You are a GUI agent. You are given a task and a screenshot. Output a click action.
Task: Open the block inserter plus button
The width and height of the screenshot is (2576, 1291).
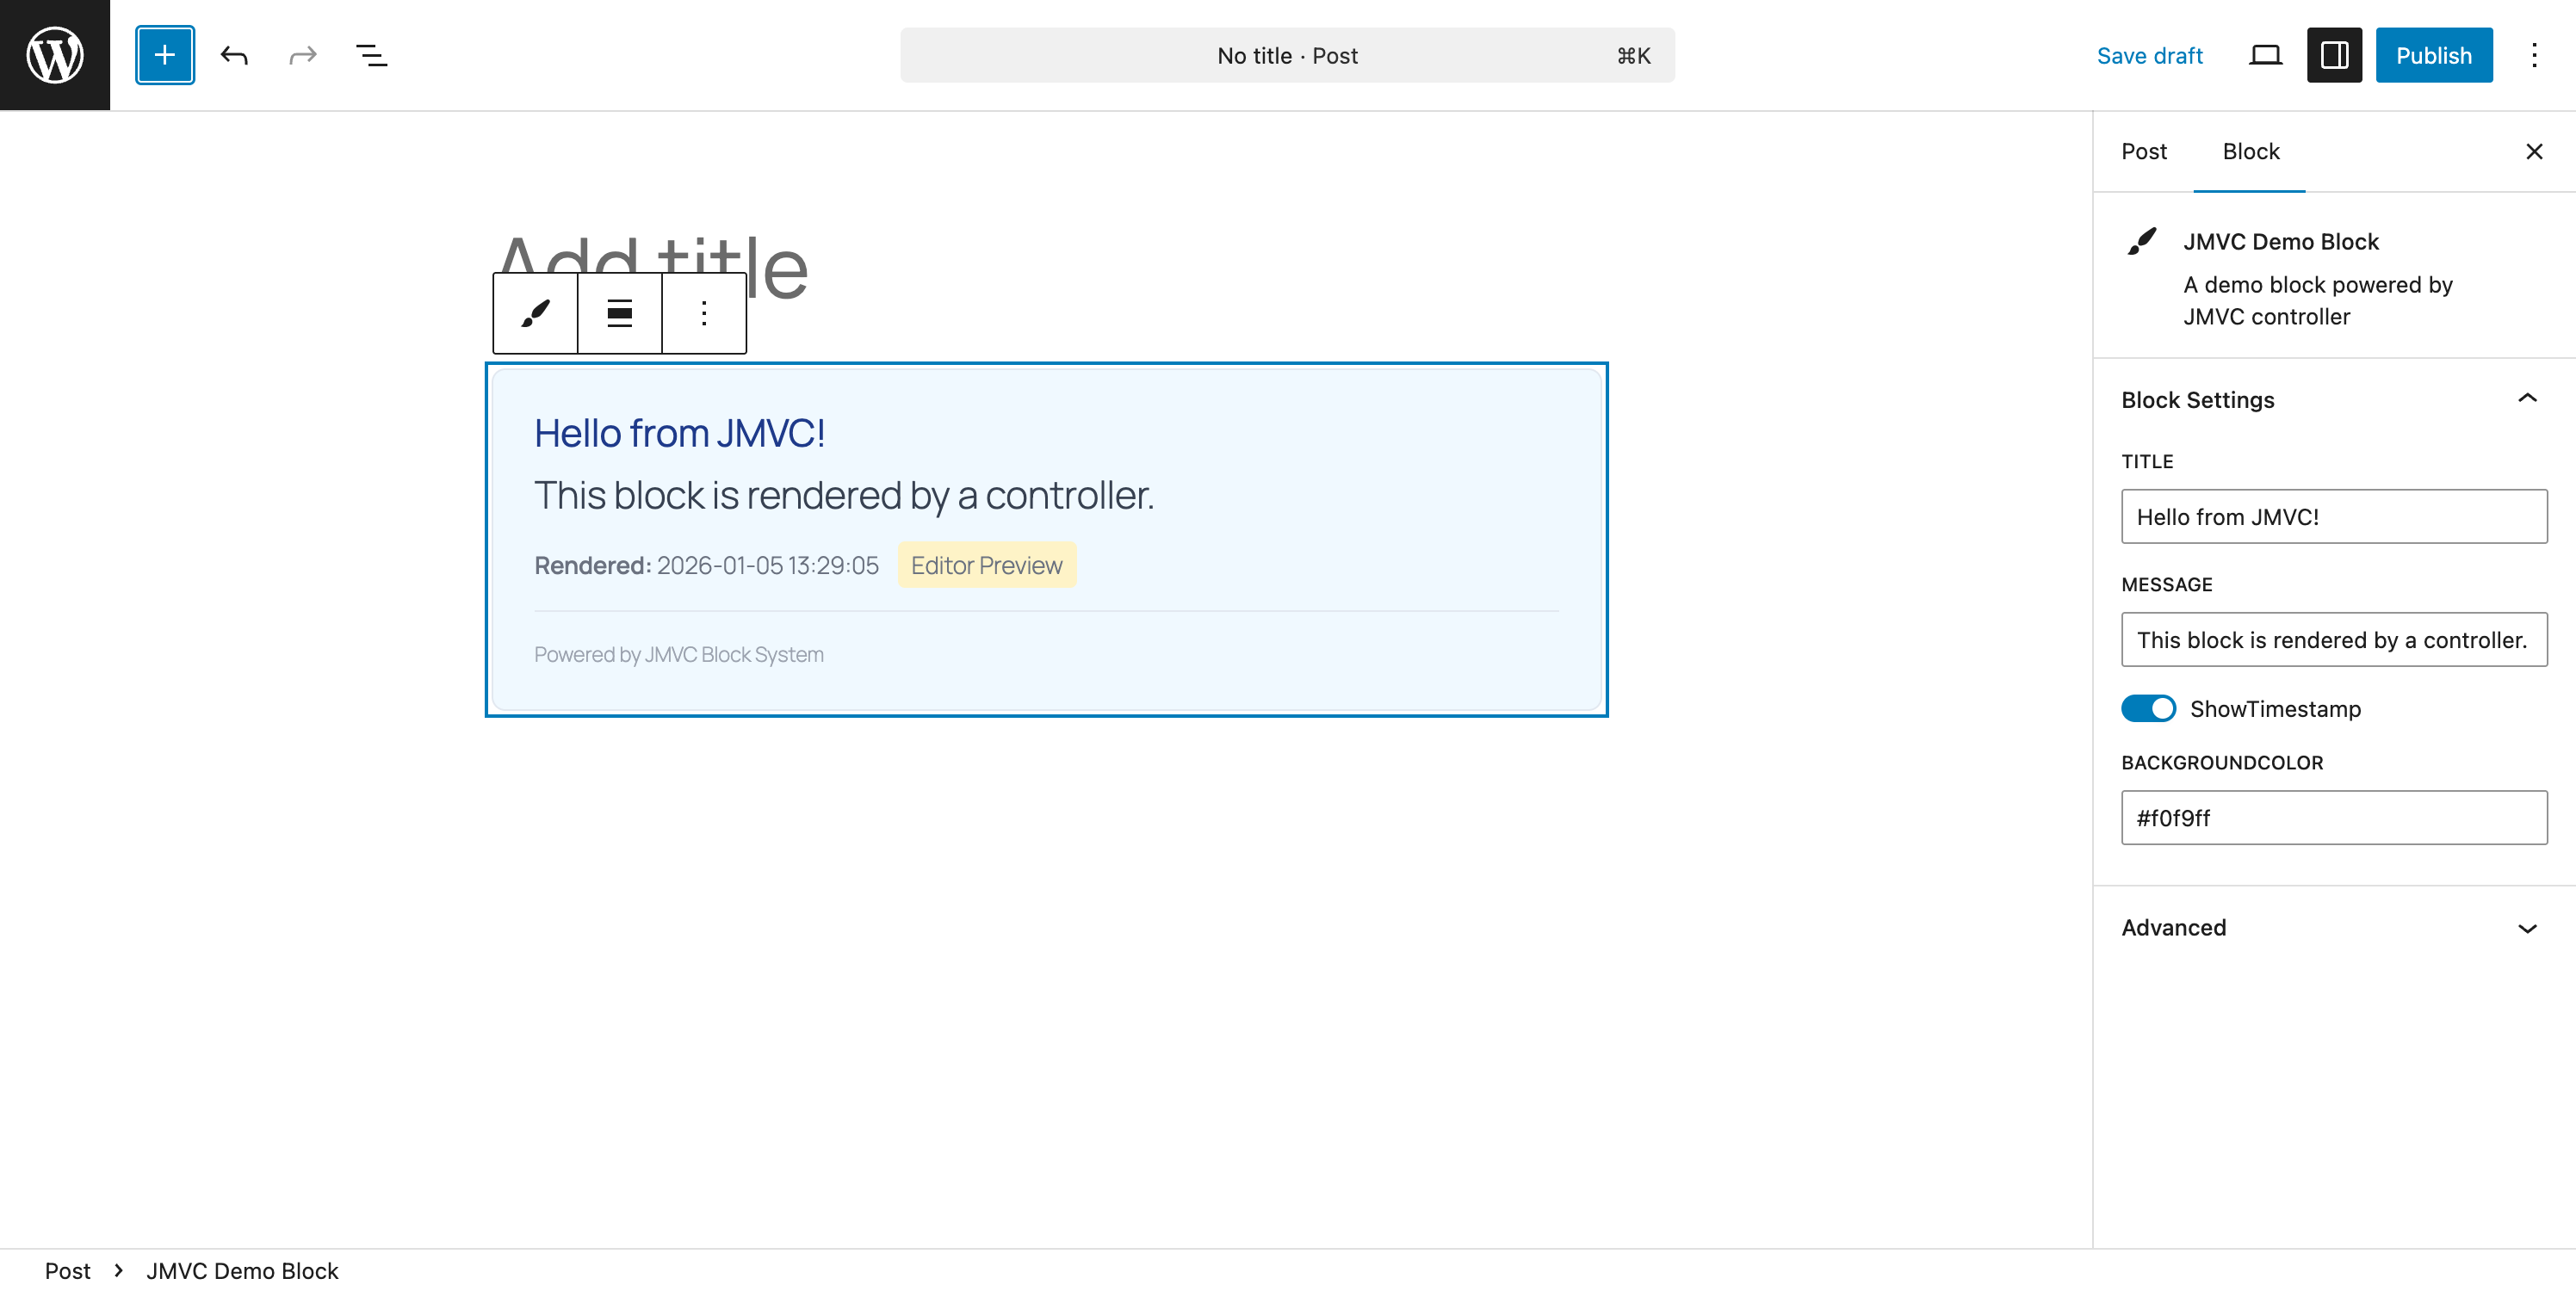point(165,55)
